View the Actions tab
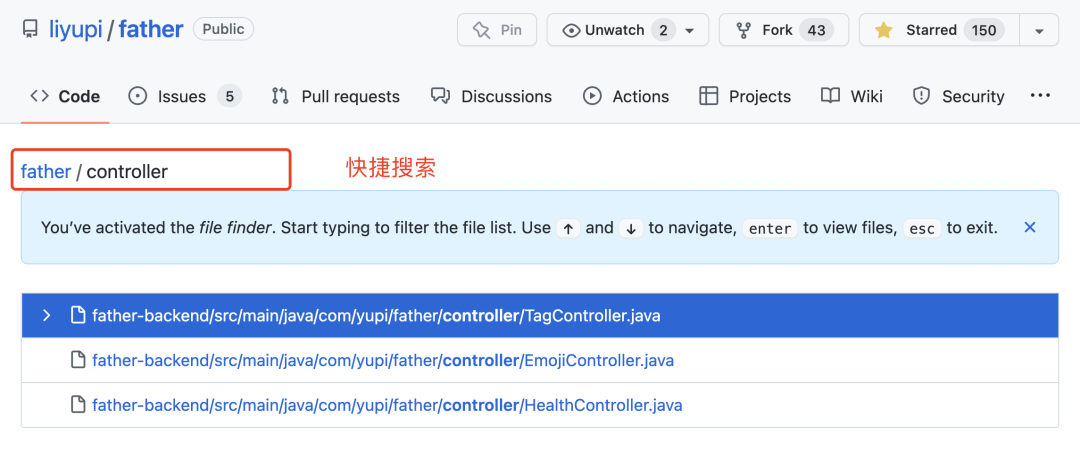The width and height of the screenshot is (1080, 474). (x=626, y=96)
